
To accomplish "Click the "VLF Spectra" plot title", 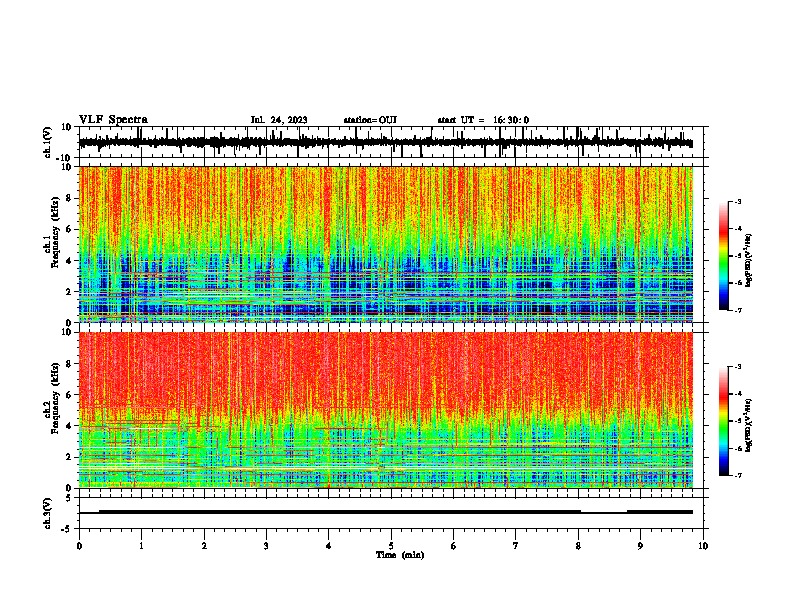I will point(113,120).
